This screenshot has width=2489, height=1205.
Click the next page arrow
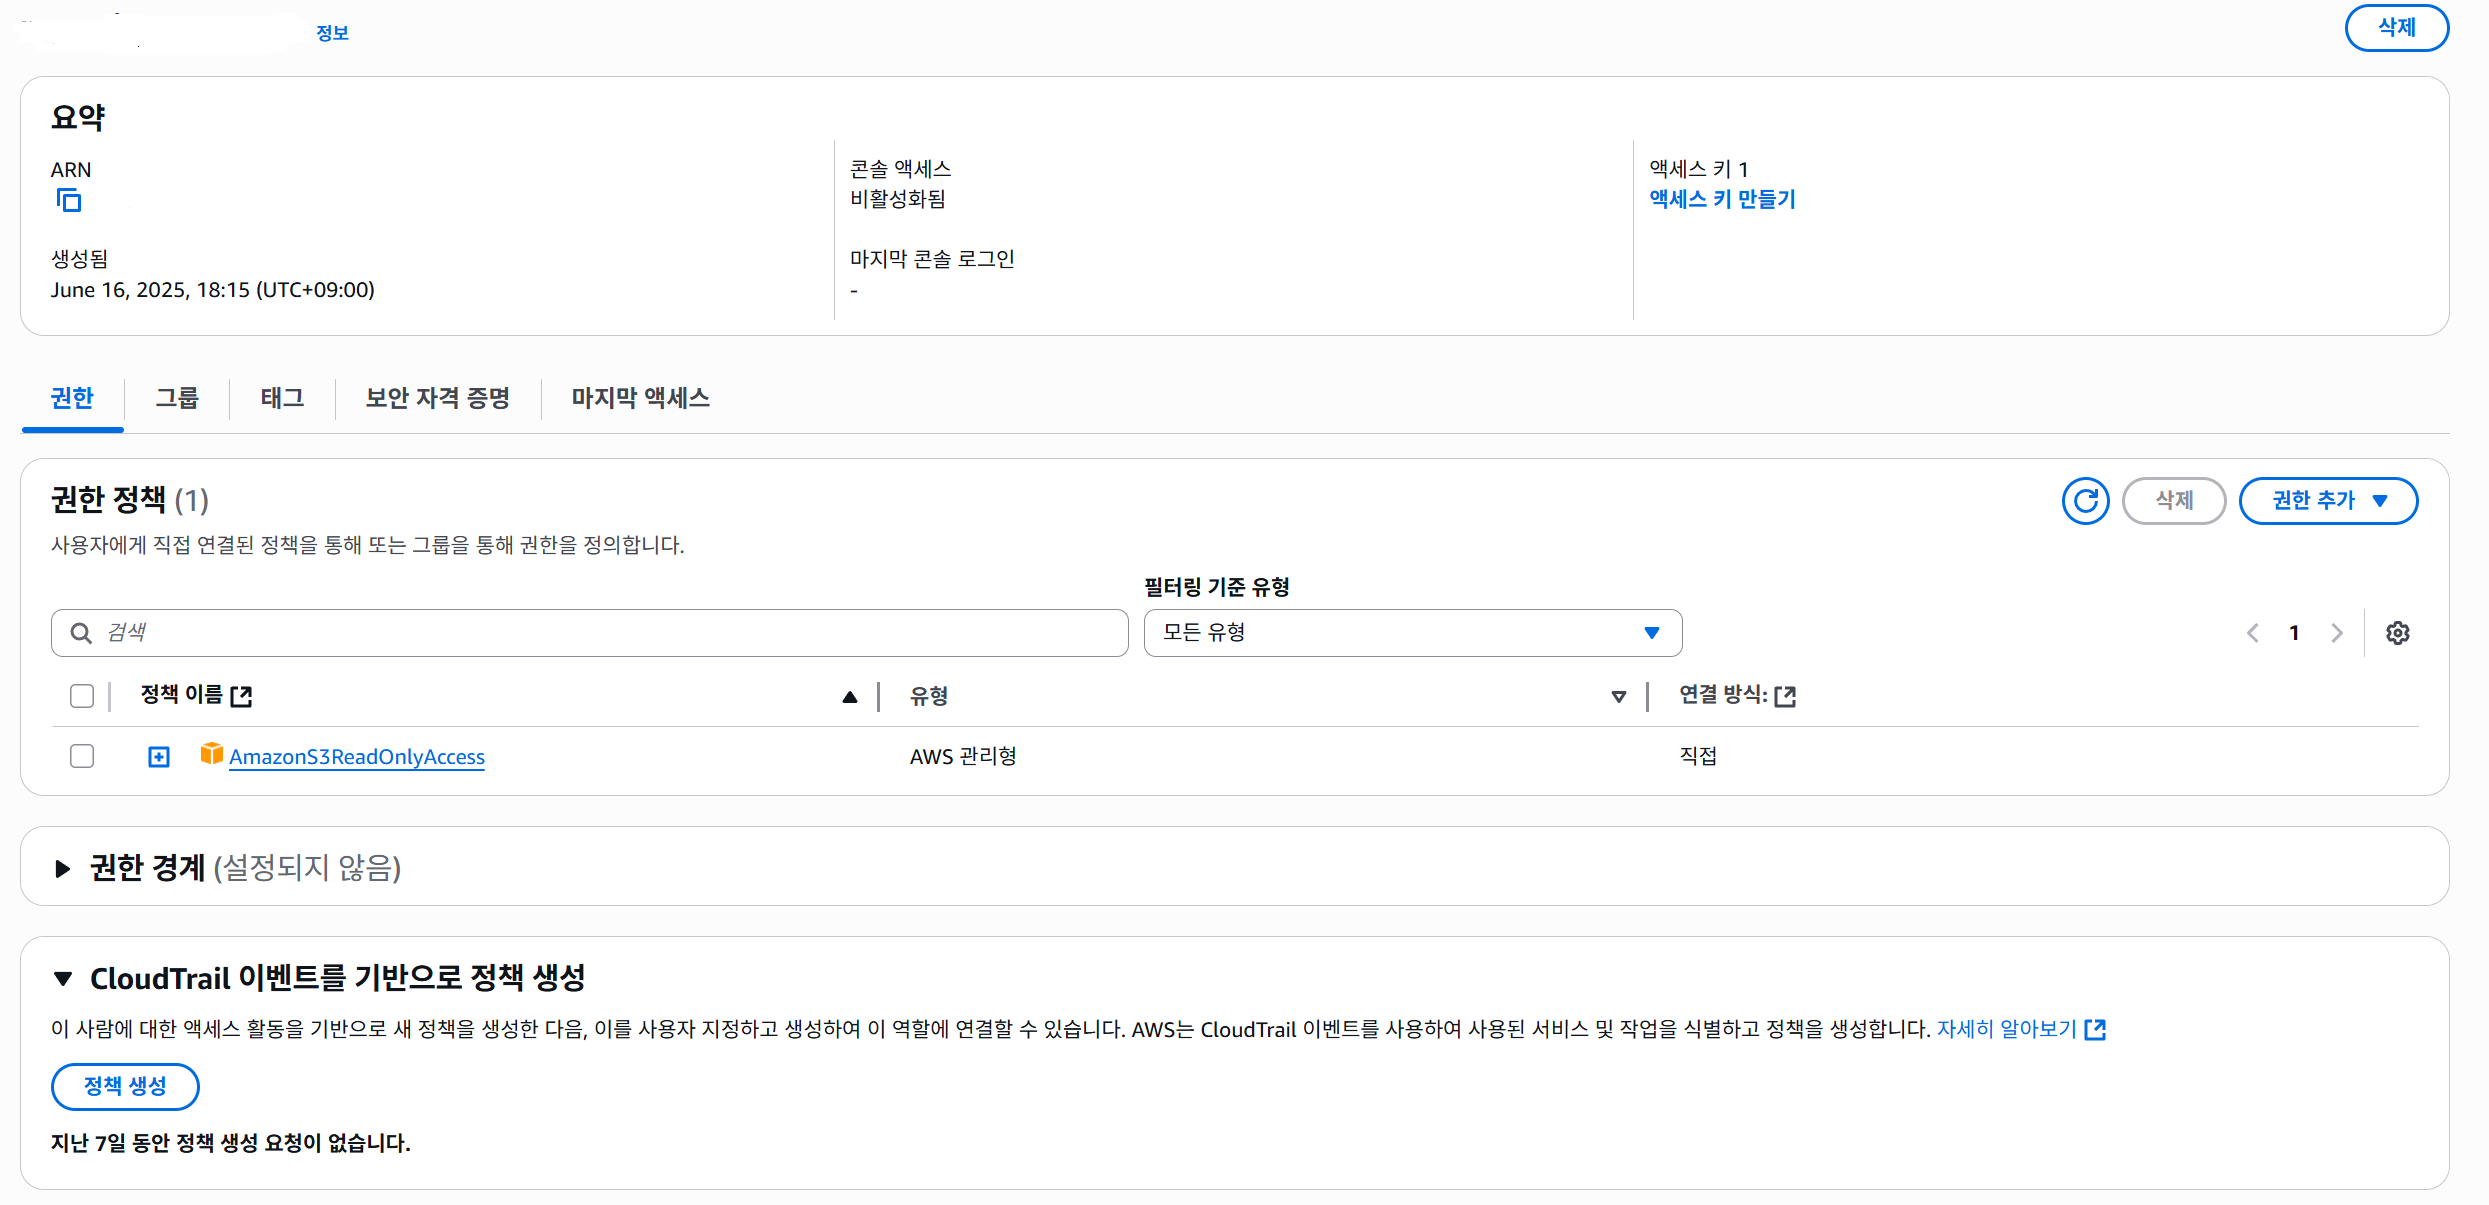[2337, 633]
